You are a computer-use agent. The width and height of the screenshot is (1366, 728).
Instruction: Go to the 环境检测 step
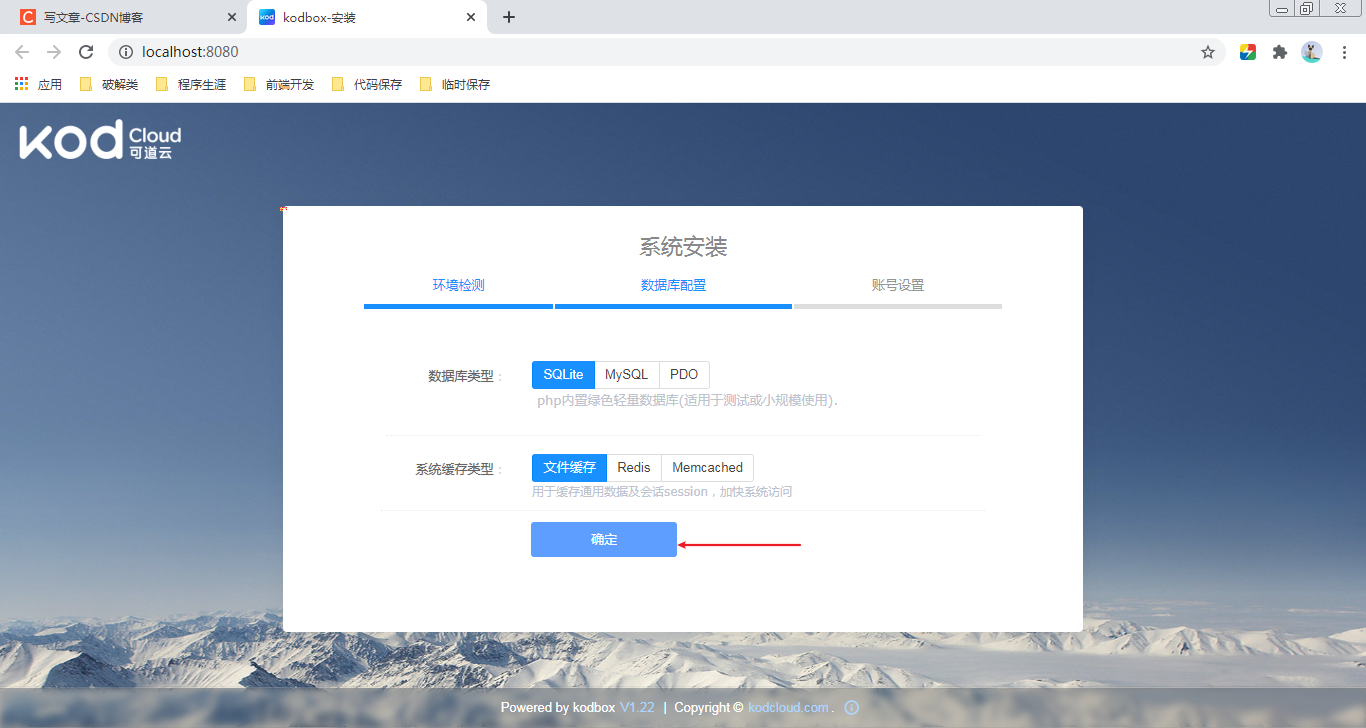click(458, 285)
